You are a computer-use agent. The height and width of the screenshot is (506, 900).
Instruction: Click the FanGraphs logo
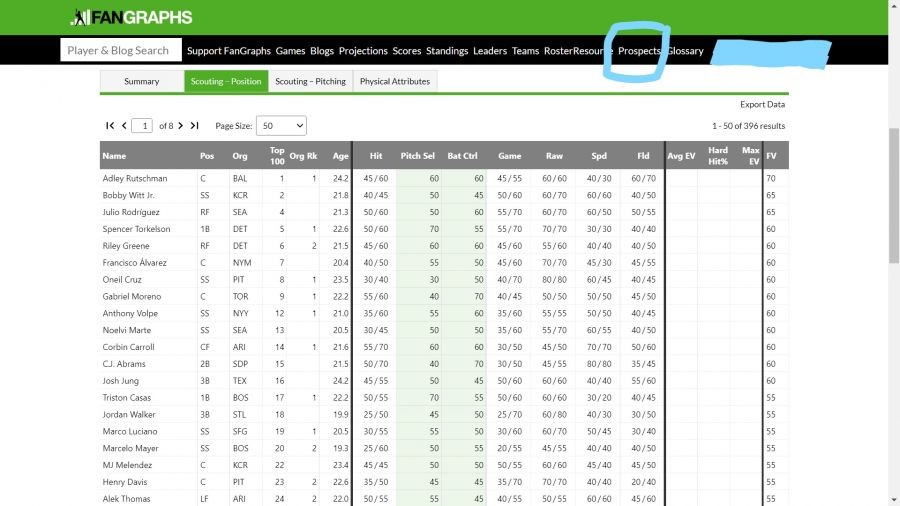(x=131, y=17)
